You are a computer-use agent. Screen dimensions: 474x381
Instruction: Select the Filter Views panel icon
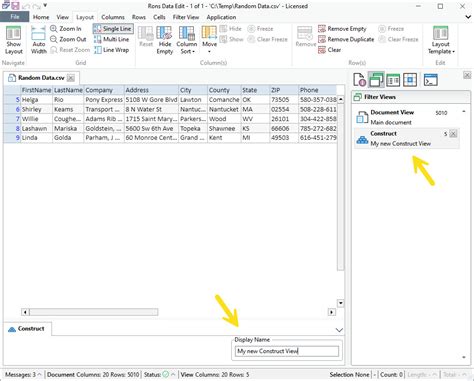pos(376,80)
